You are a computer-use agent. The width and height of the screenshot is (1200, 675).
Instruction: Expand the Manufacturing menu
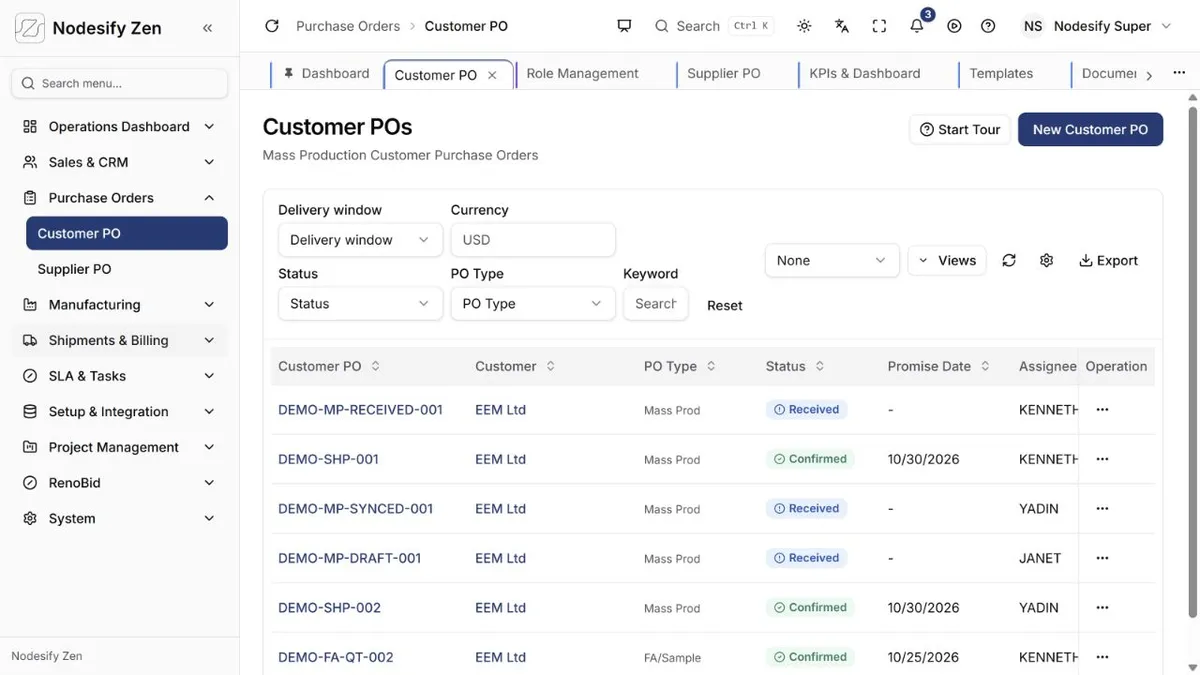119,304
